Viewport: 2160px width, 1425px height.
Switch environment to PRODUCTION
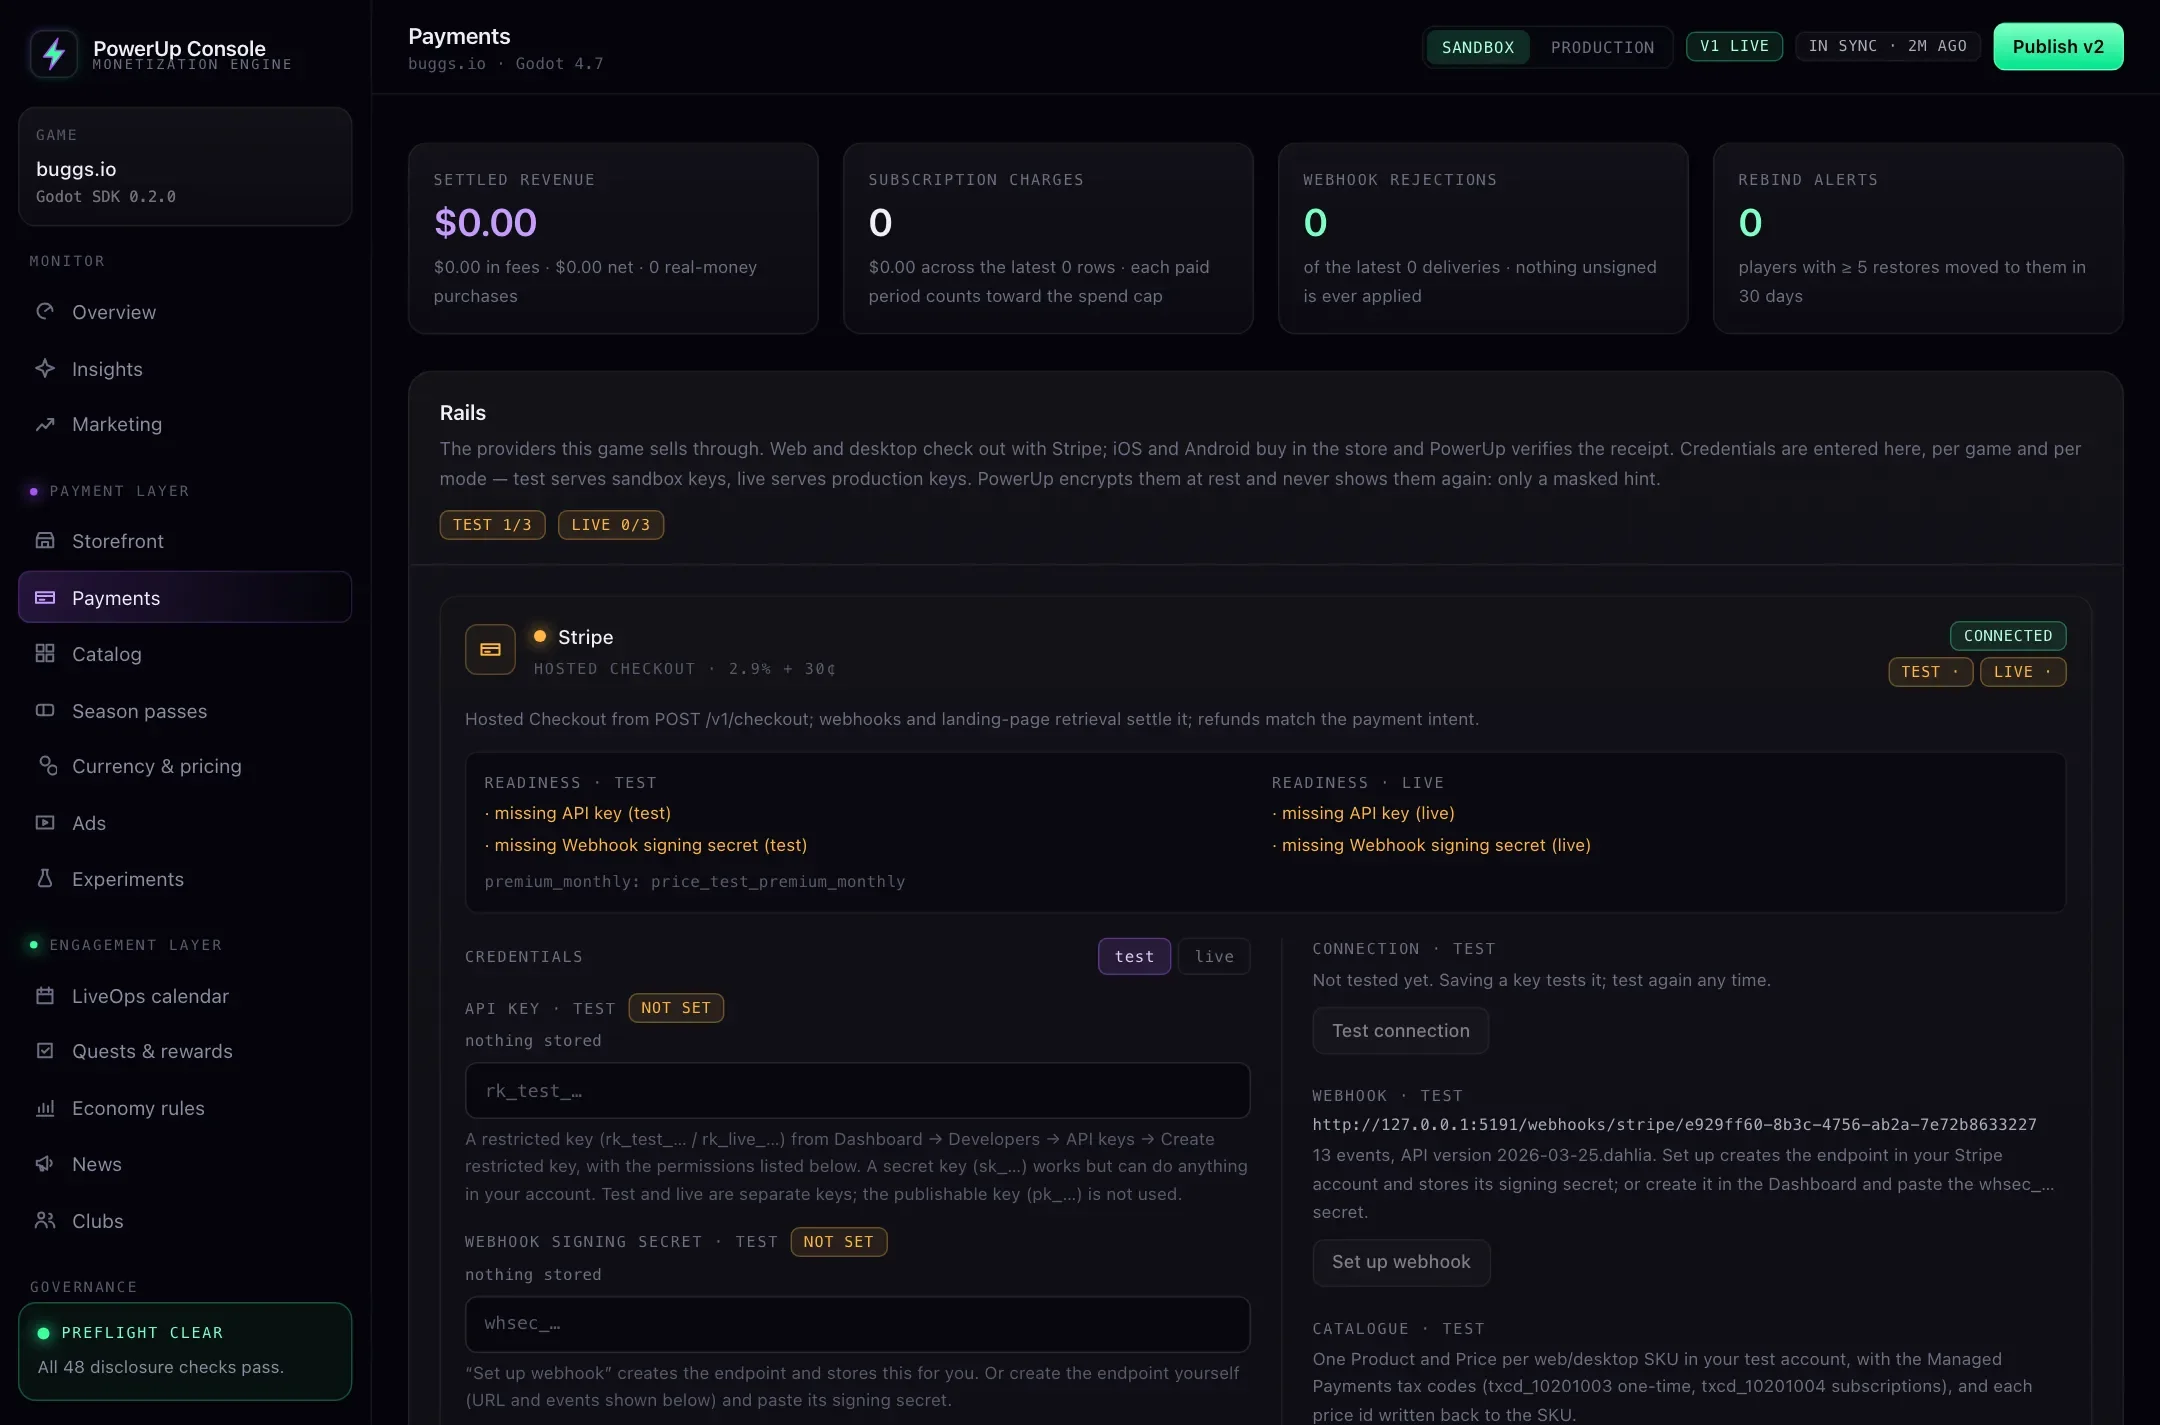[1602, 47]
